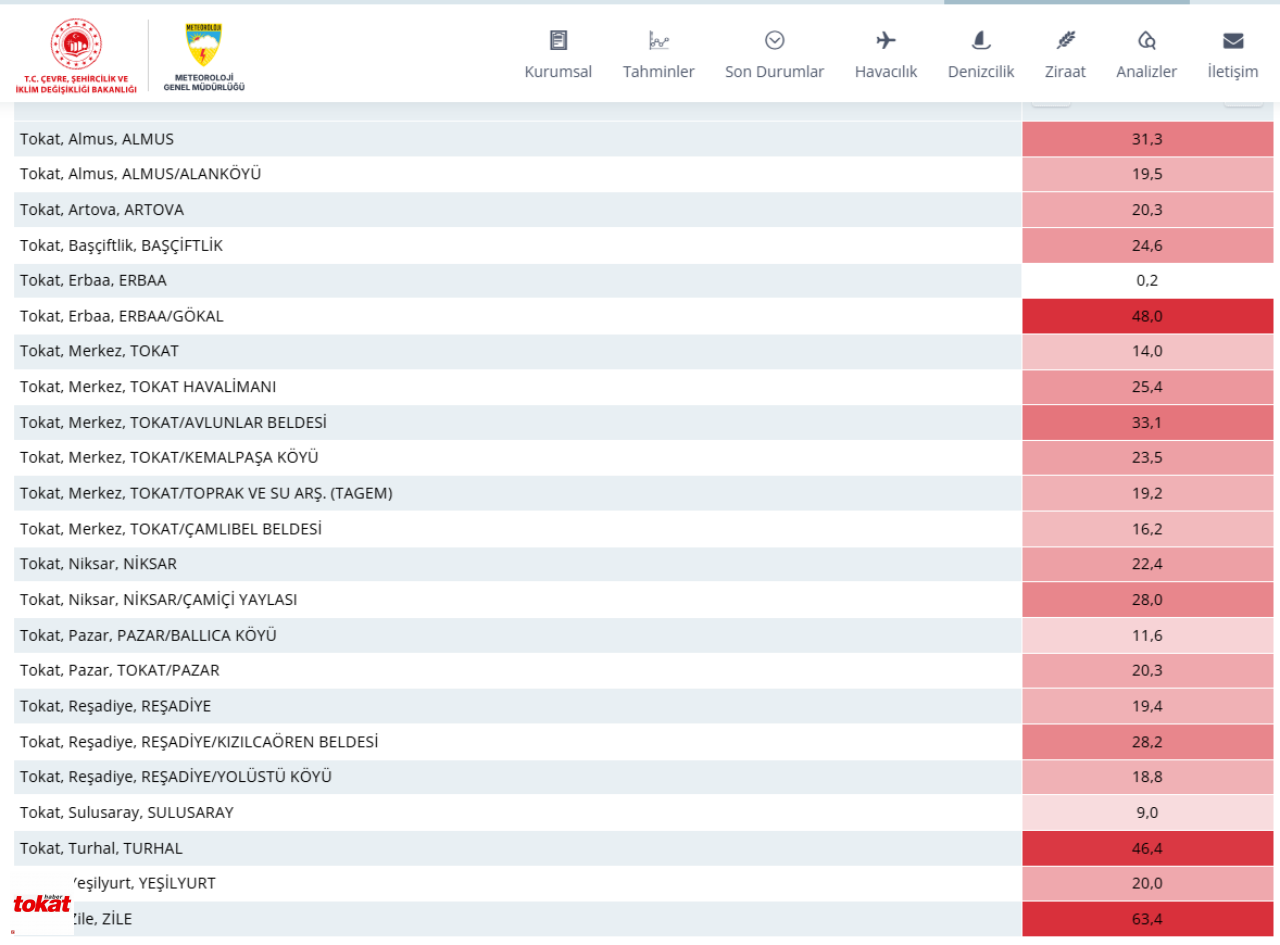
Task: Select the Havacılık airplane icon
Action: [x=885, y=40]
